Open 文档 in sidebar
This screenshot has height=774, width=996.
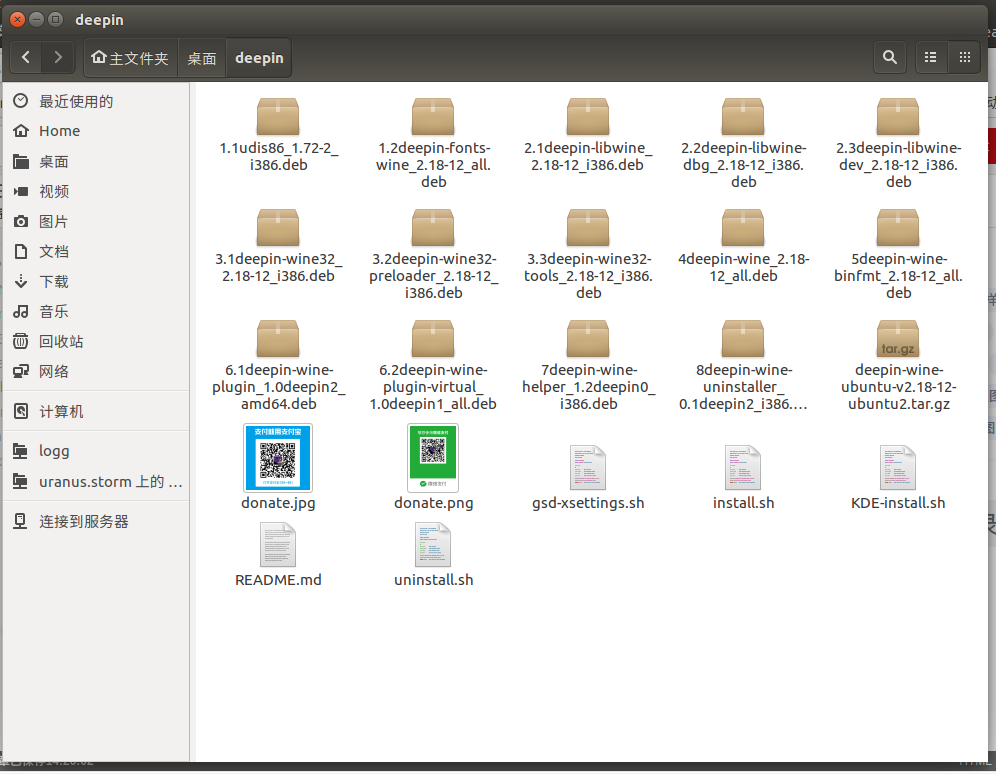tap(96, 251)
